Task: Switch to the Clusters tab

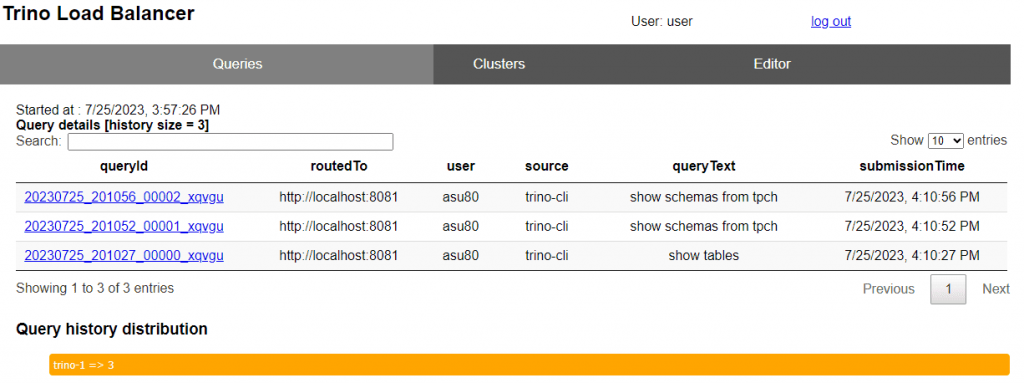Action: pyautogui.click(x=499, y=64)
